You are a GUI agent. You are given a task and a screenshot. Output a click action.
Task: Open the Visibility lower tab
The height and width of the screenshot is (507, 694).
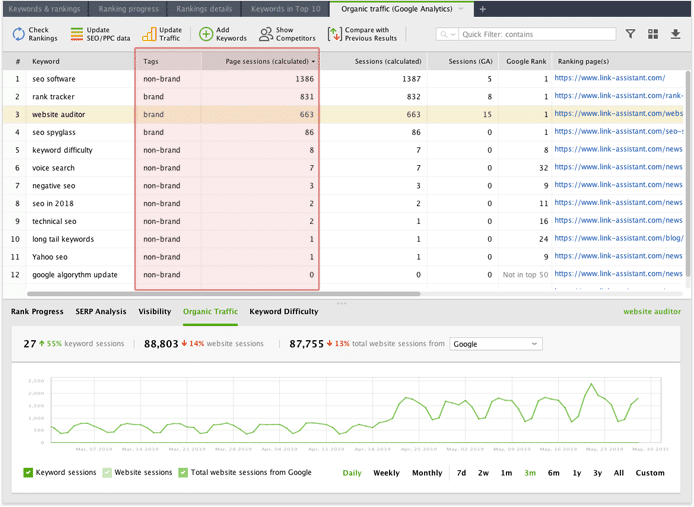pyautogui.click(x=154, y=311)
